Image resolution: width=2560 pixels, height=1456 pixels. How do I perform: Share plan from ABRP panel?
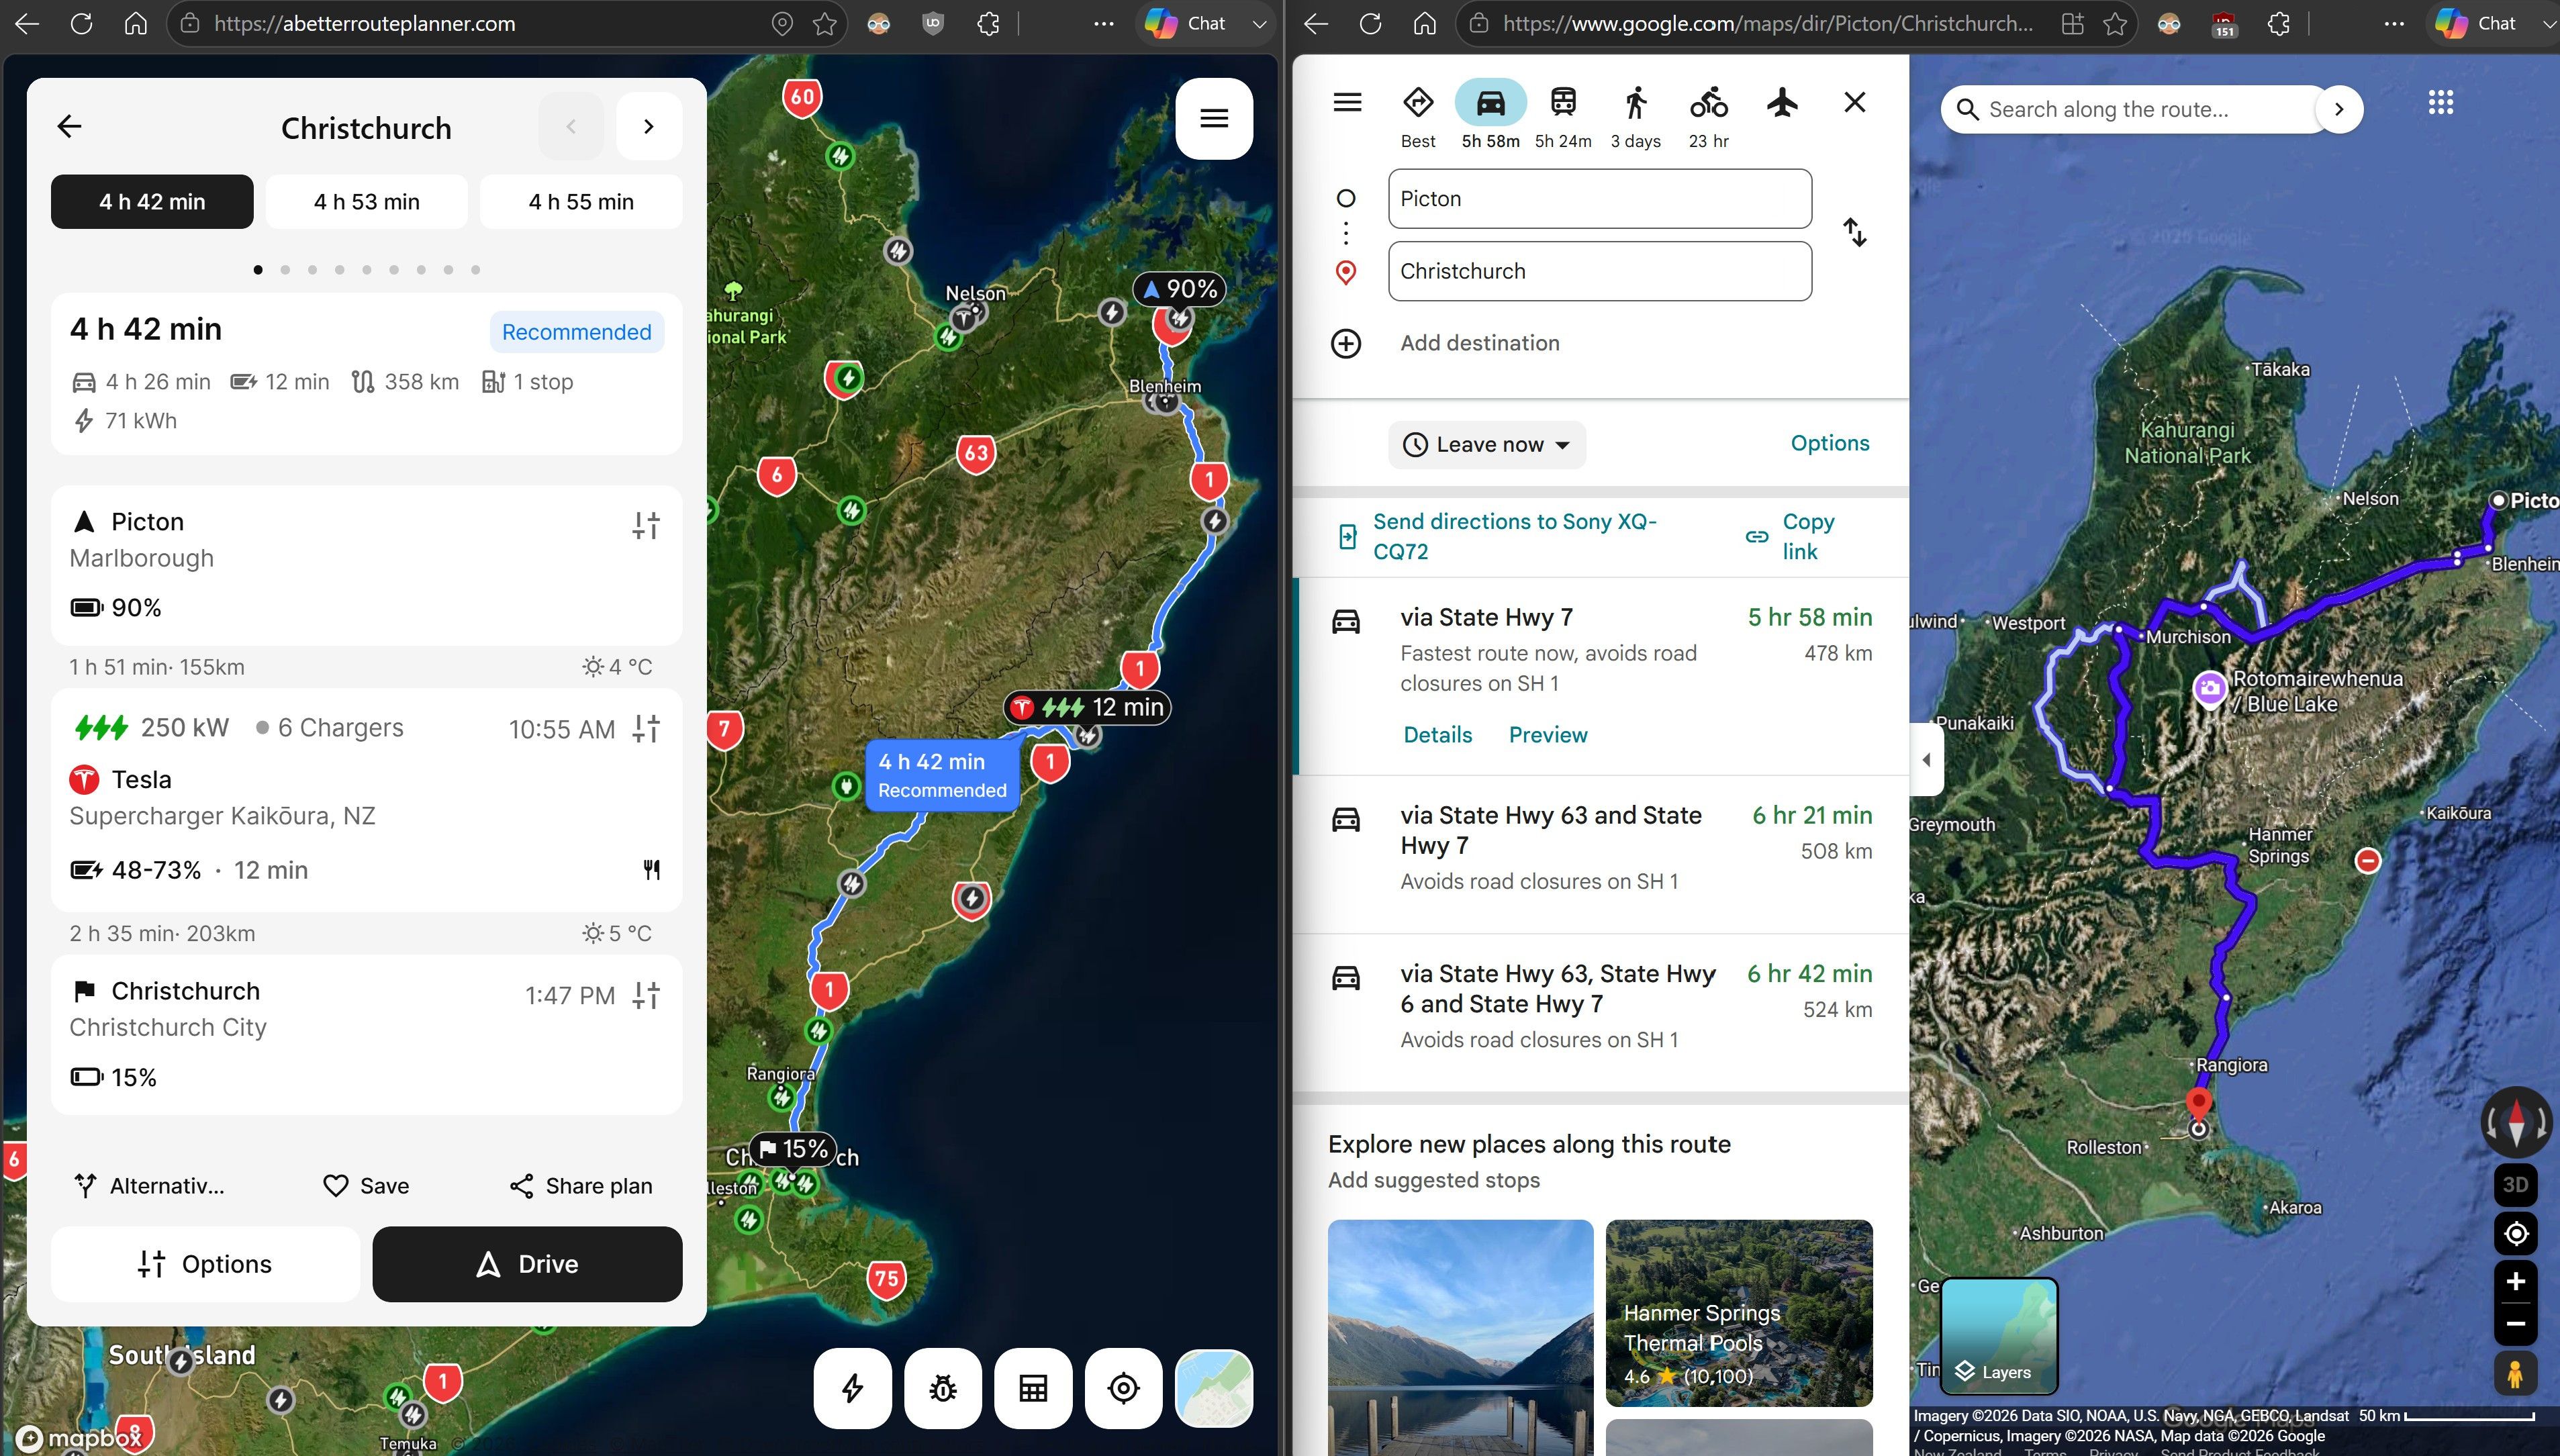click(x=581, y=1186)
